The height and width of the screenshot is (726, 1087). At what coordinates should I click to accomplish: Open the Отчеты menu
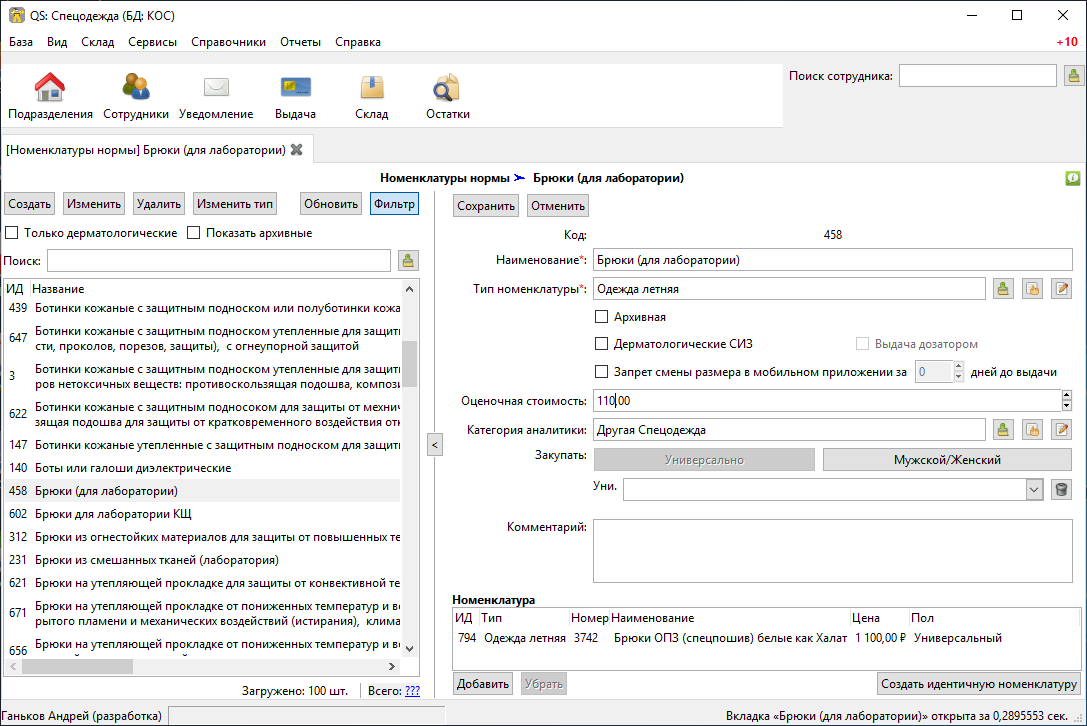pos(300,42)
